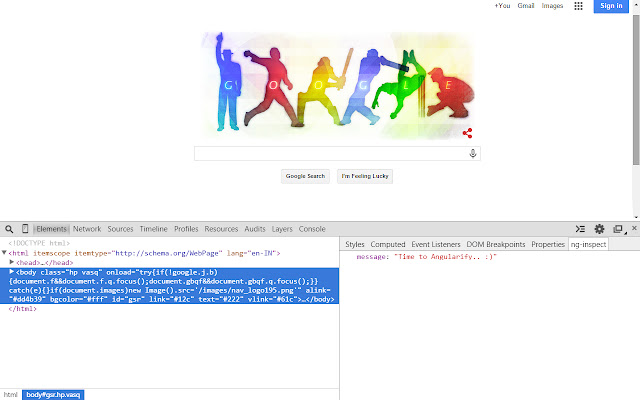Switch to the Network tab
The image size is (640, 400).
pyautogui.click(x=87, y=229)
